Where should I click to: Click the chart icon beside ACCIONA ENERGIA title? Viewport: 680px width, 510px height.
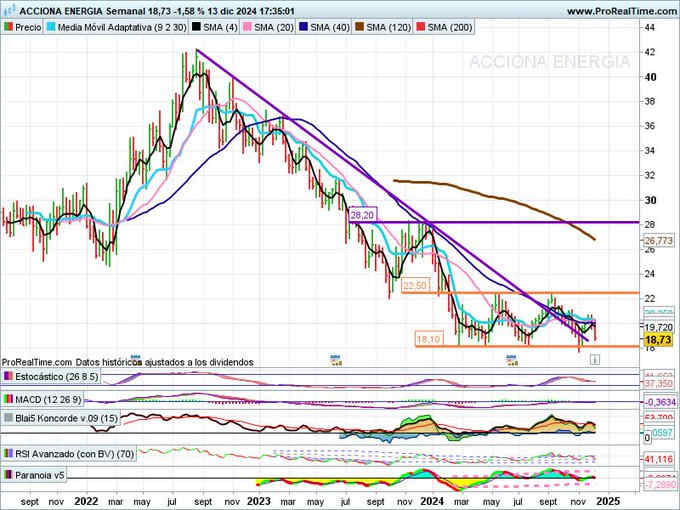[x=9, y=10]
